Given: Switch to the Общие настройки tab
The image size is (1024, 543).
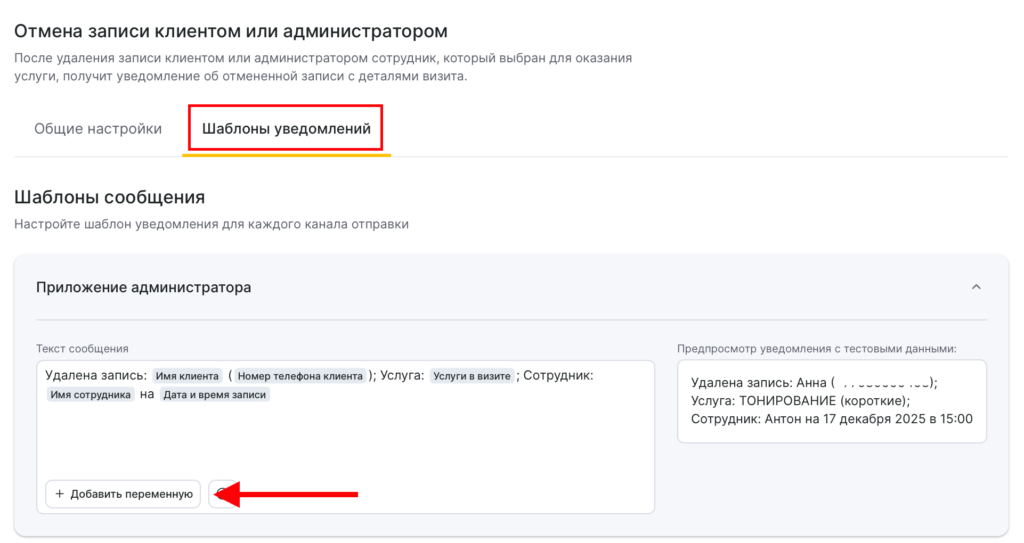Looking at the screenshot, I should point(98,129).
